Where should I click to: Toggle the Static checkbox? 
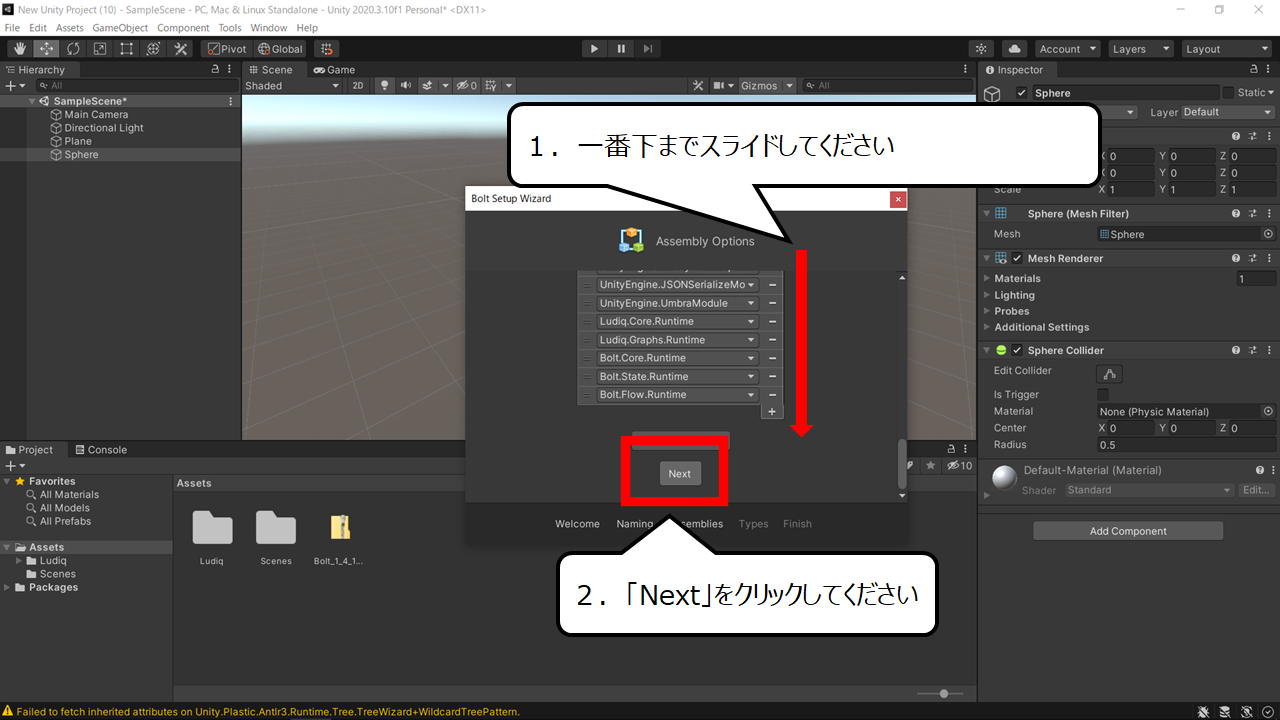pyautogui.click(x=1228, y=93)
